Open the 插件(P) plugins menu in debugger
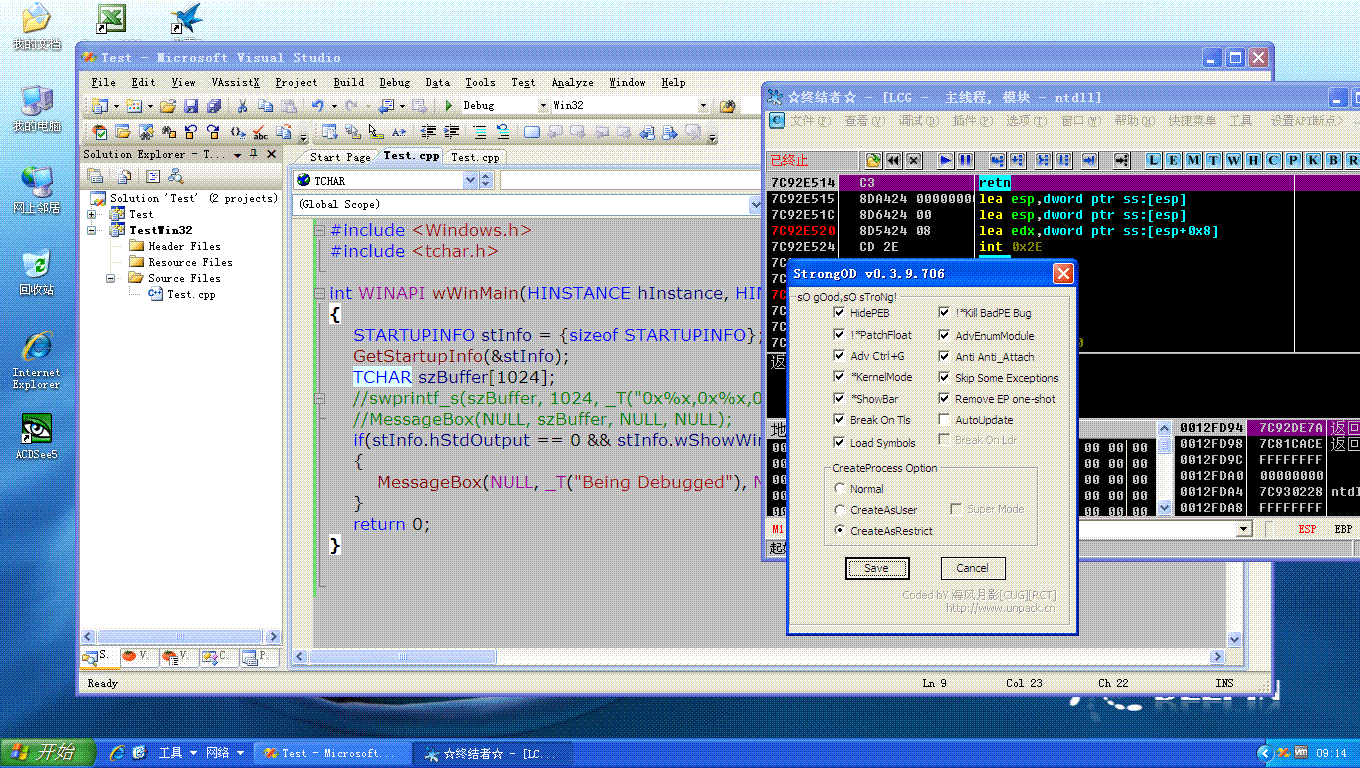The height and width of the screenshot is (768, 1360). [x=973, y=121]
